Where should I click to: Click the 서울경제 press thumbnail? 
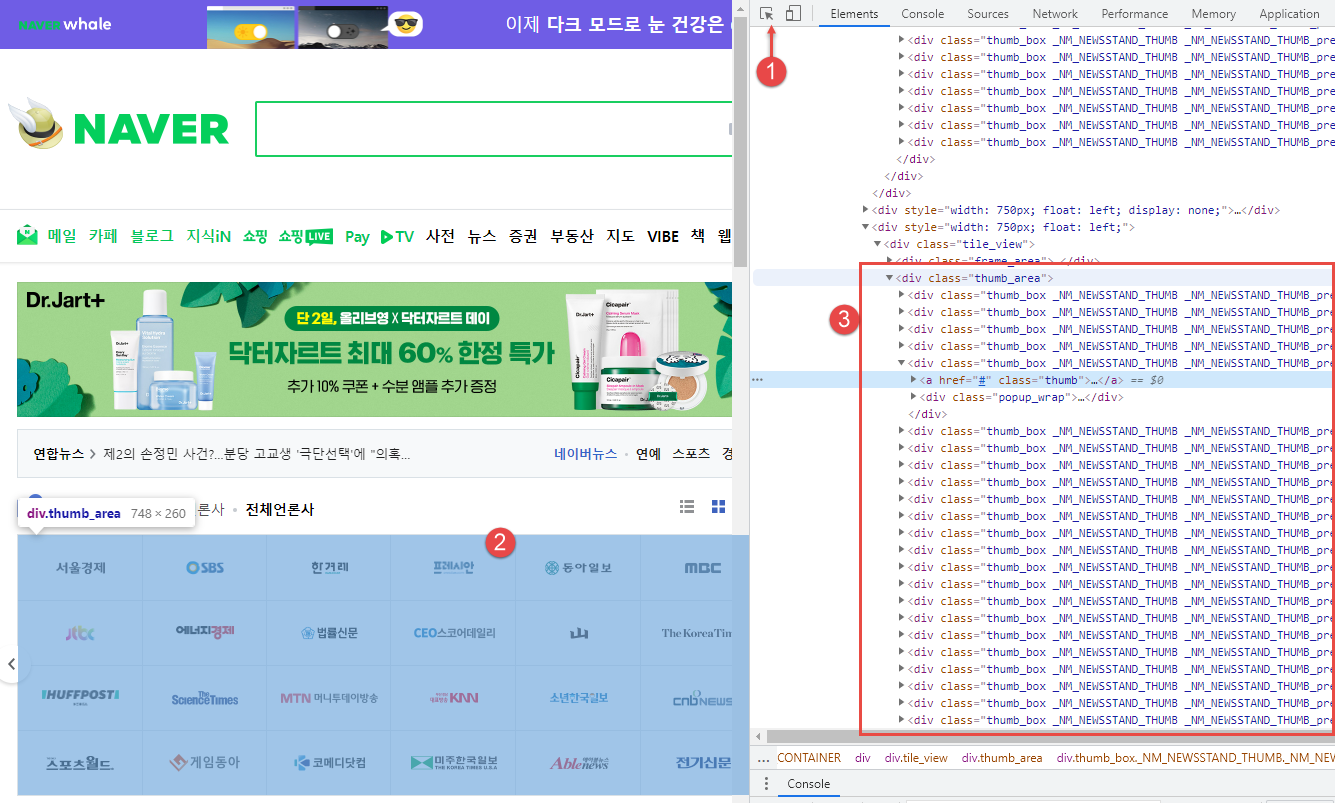(80, 567)
